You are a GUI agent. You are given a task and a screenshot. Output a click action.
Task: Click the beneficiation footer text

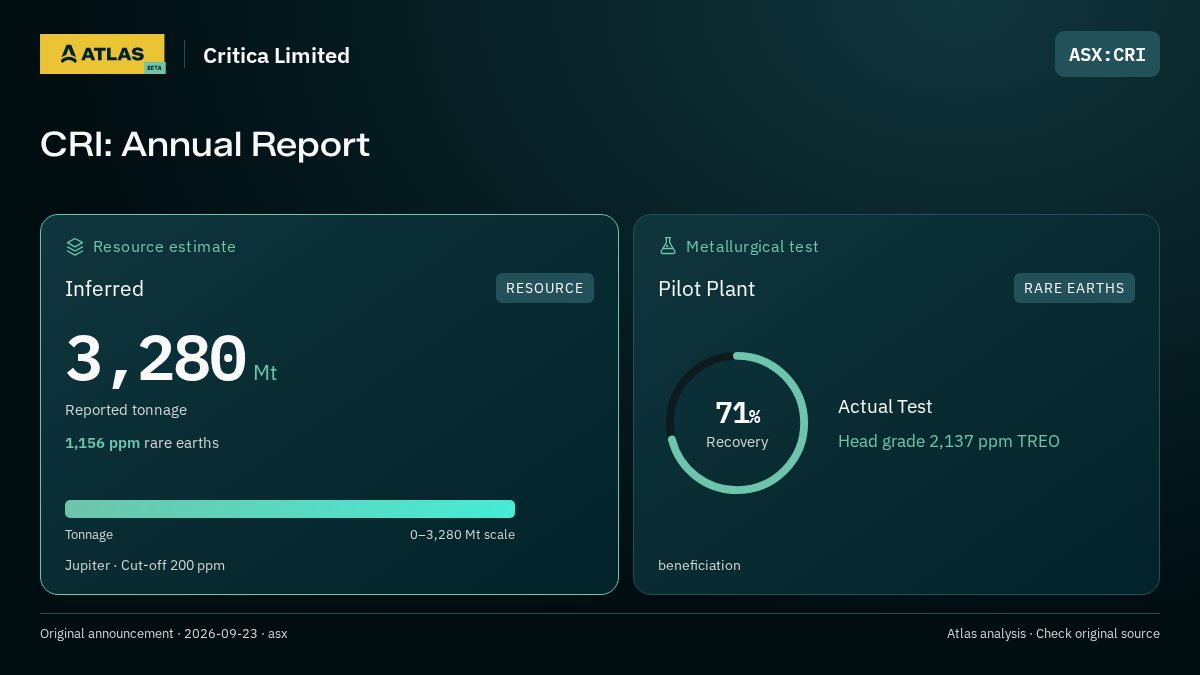tap(699, 565)
